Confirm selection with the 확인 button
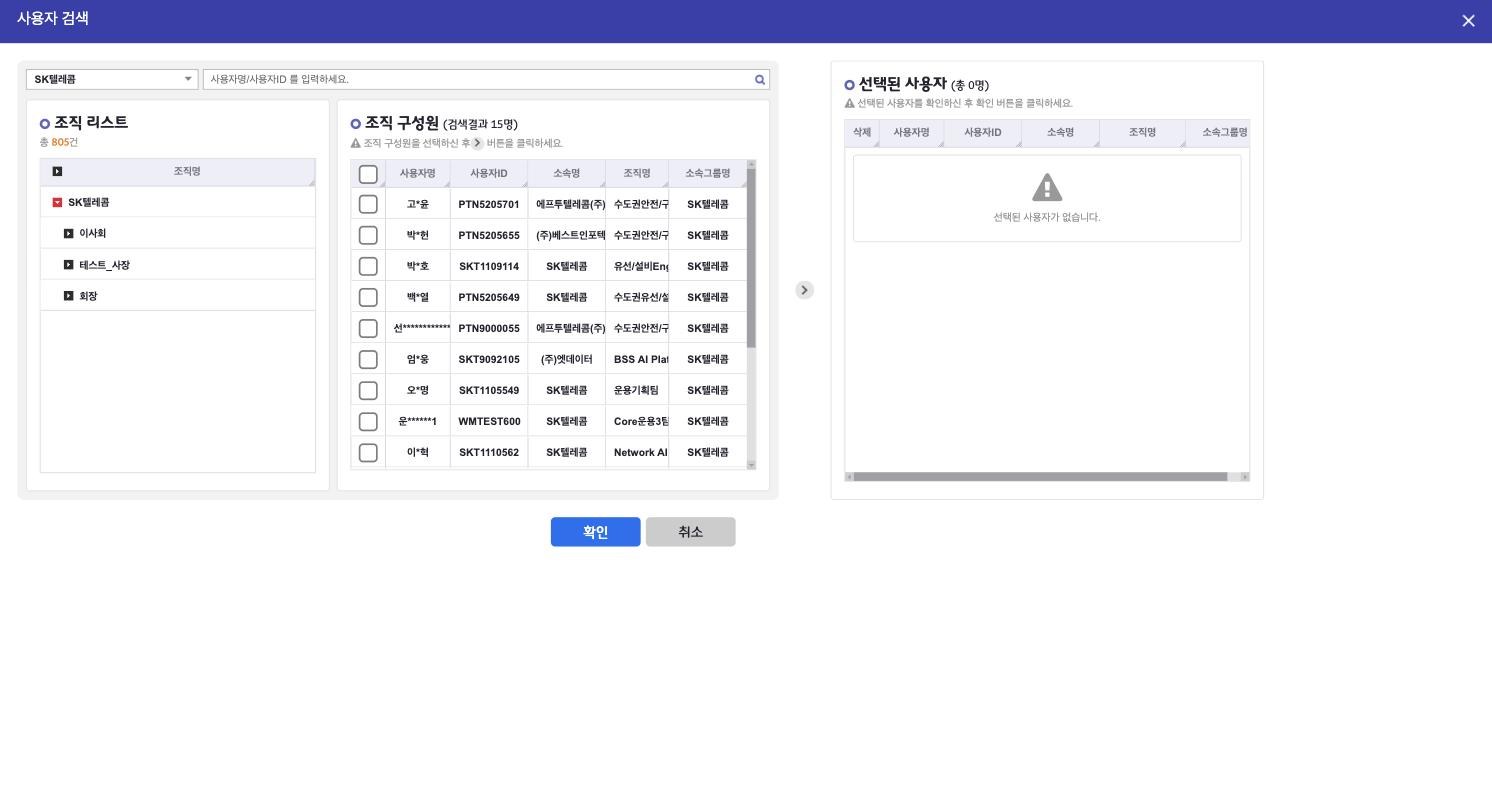The width and height of the screenshot is (1492, 812). pyautogui.click(x=595, y=532)
